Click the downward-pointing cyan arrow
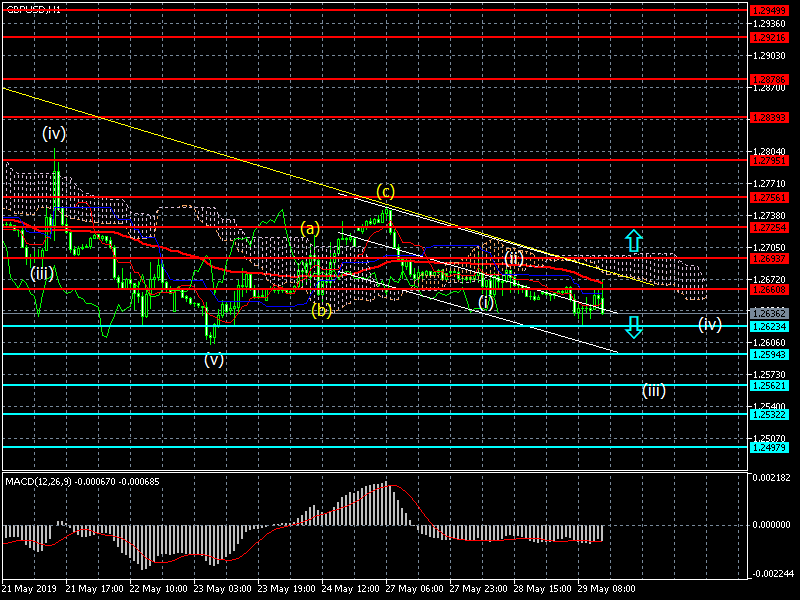 [x=632, y=326]
